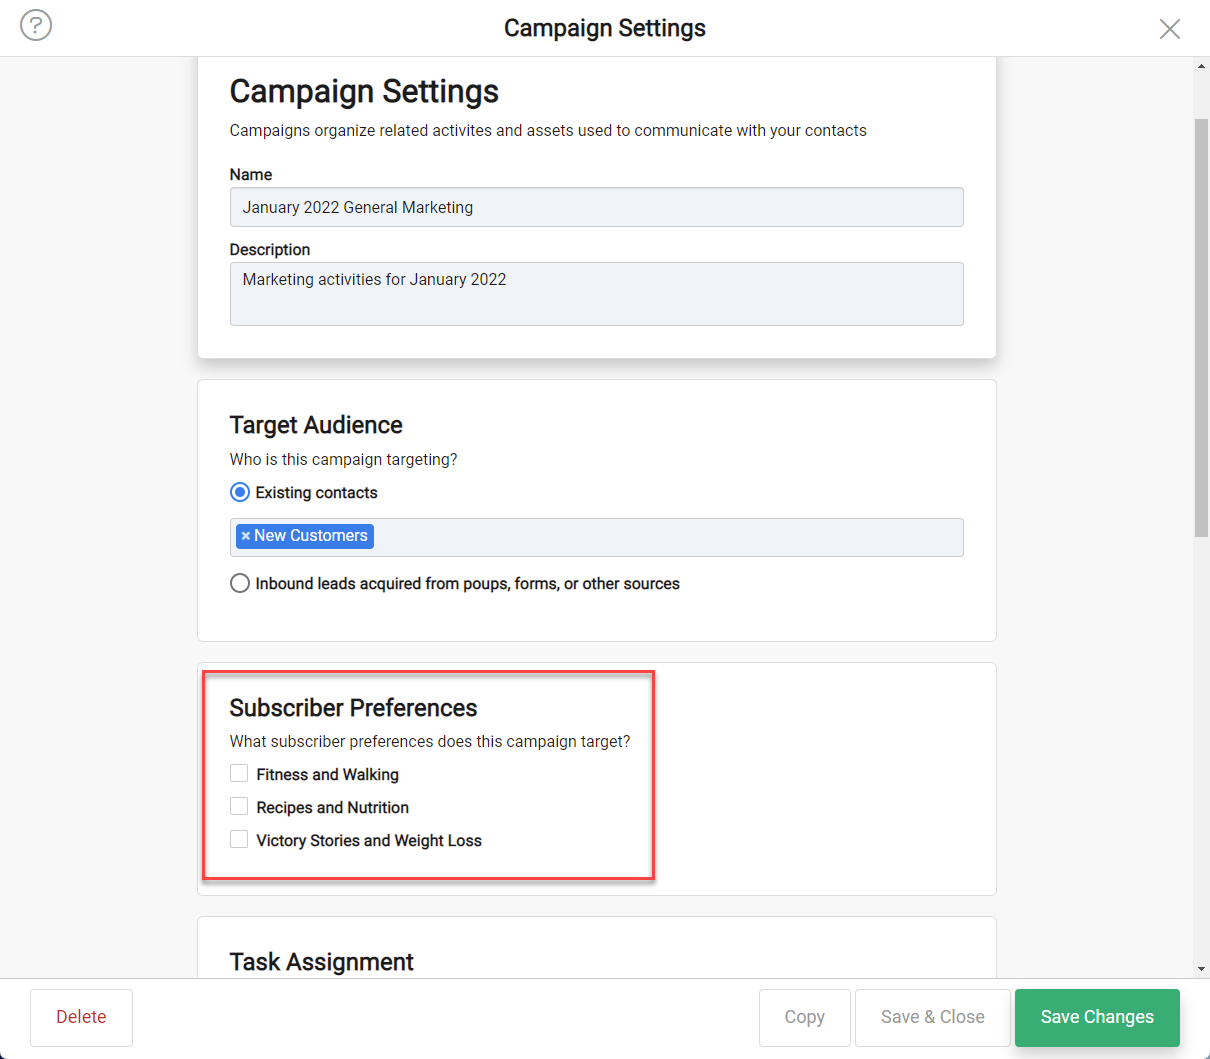Image resolution: width=1210 pixels, height=1059 pixels.
Task: Open the help question mark icon
Action: 36,25
